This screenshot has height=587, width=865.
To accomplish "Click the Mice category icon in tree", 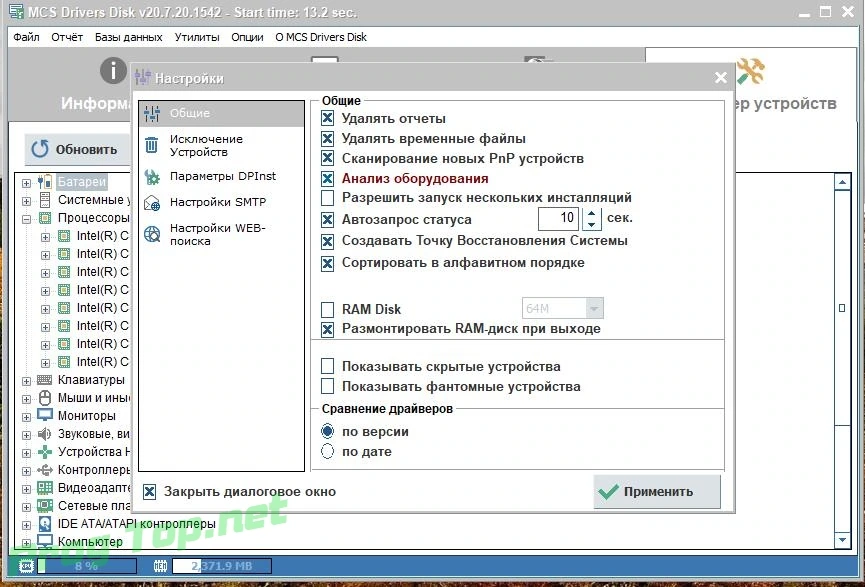I will [45, 398].
